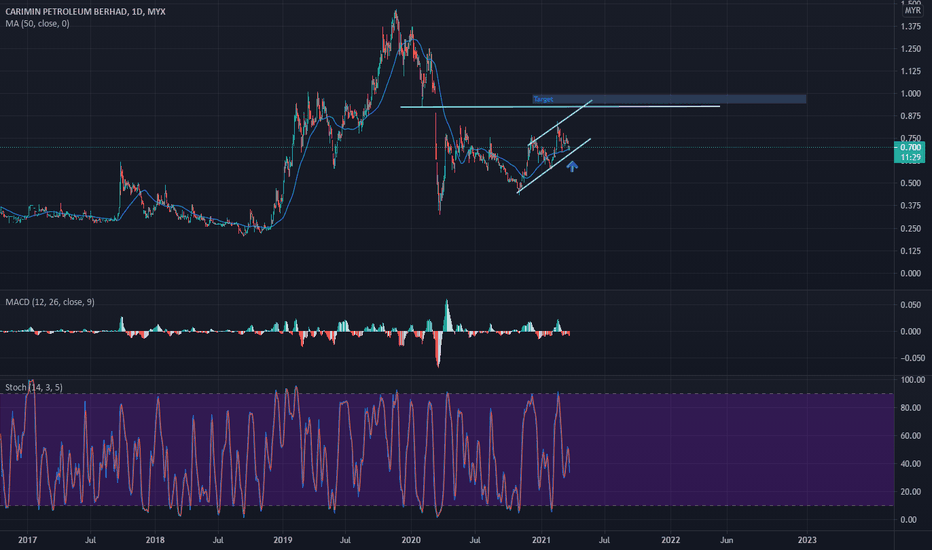The image size is (932, 550).
Task: Click 1.000 on the price axis
Action: (x=911, y=93)
